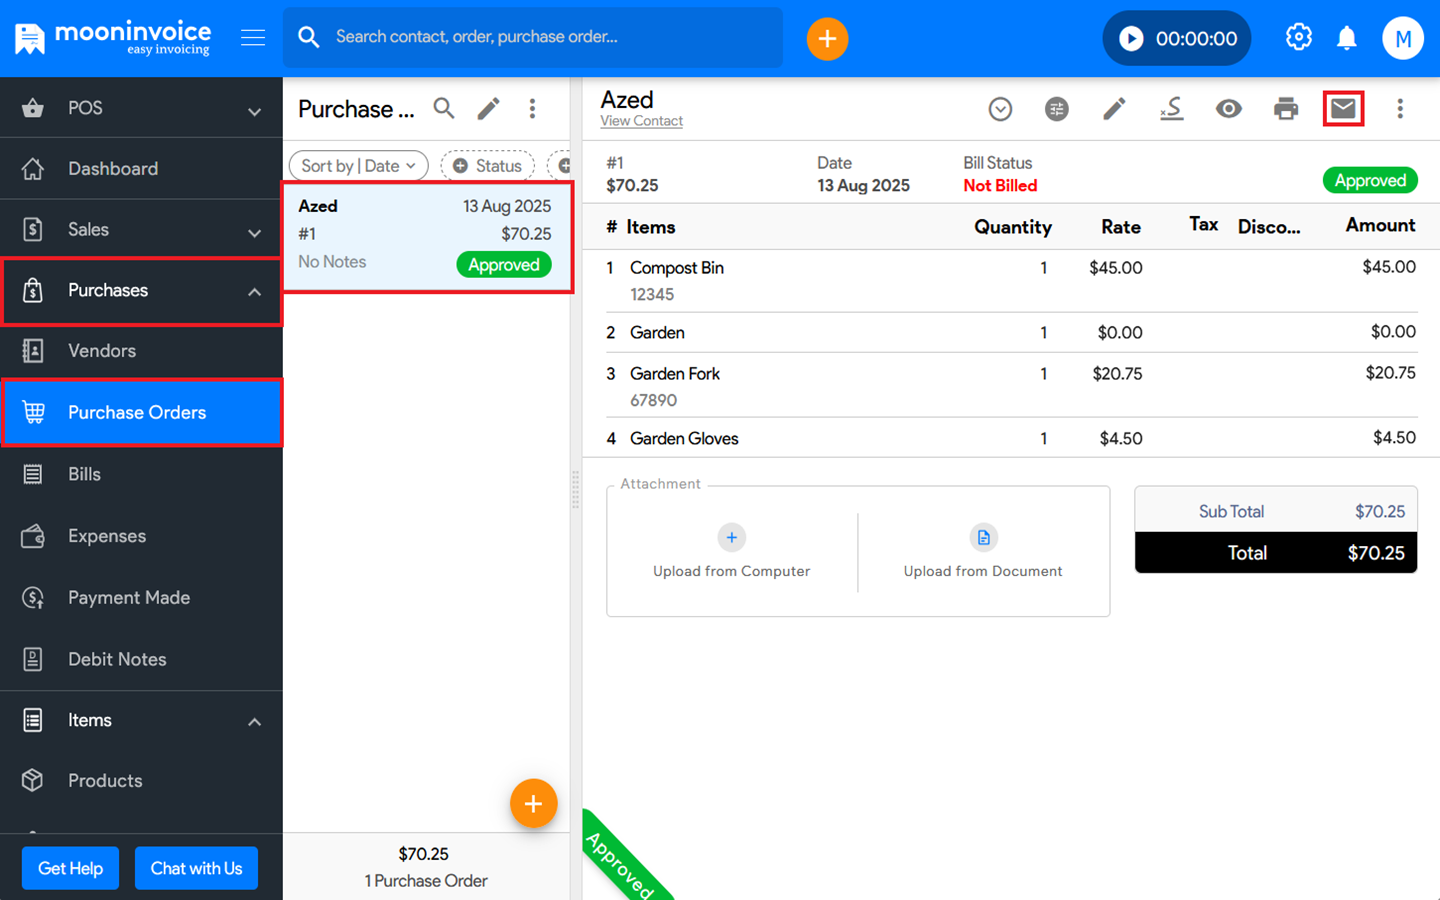The height and width of the screenshot is (900, 1440).
Task: Expand the Sales menu section
Action: point(254,231)
